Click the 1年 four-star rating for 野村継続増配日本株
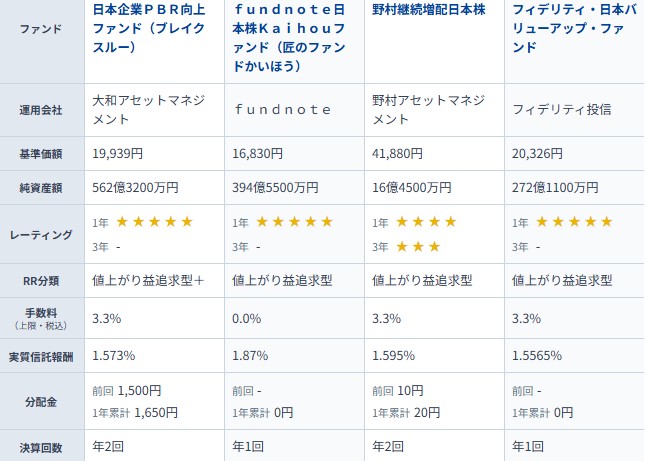Screen dimensions: 646x461 tap(427, 222)
